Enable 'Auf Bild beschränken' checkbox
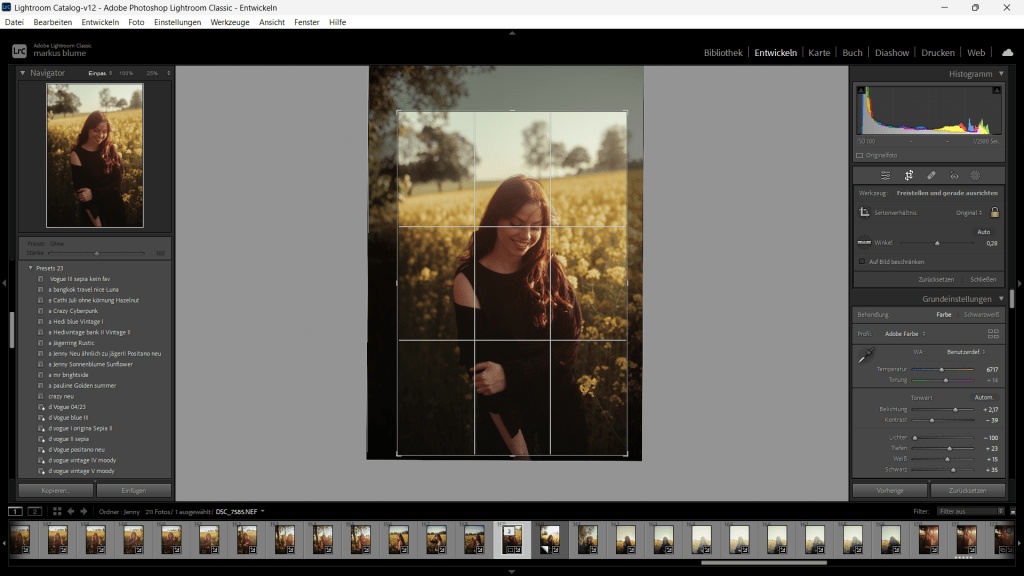Screen dimensions: 1024x576 point(862,262)
